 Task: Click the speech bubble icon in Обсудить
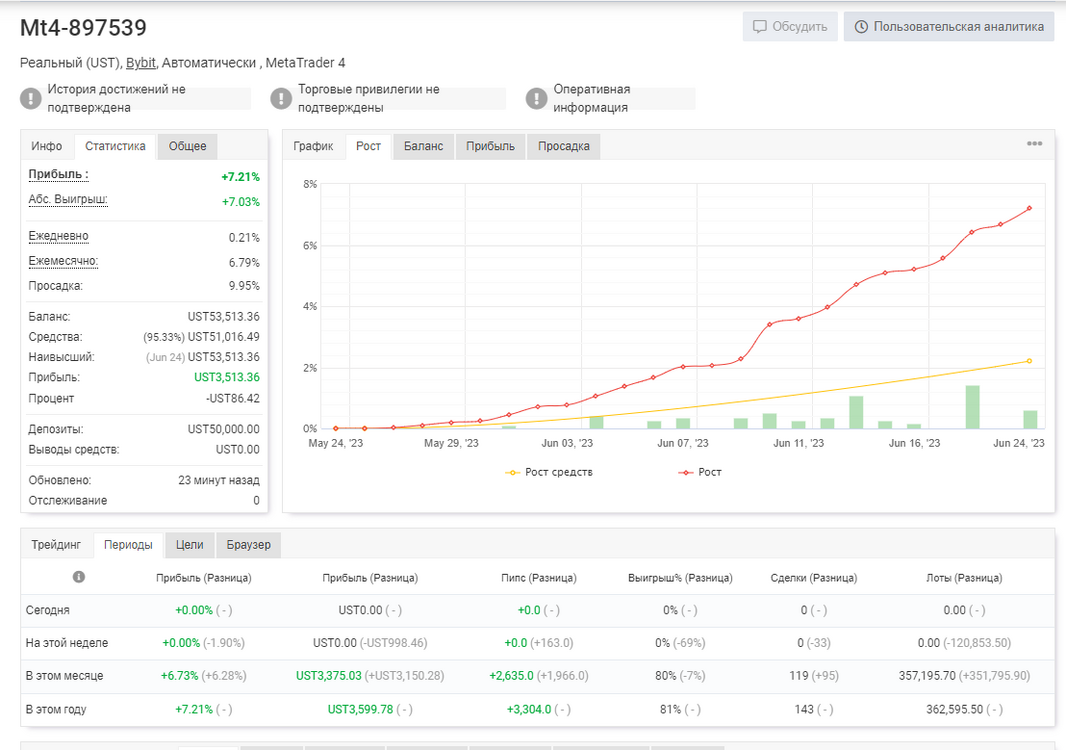pos(759,27)
